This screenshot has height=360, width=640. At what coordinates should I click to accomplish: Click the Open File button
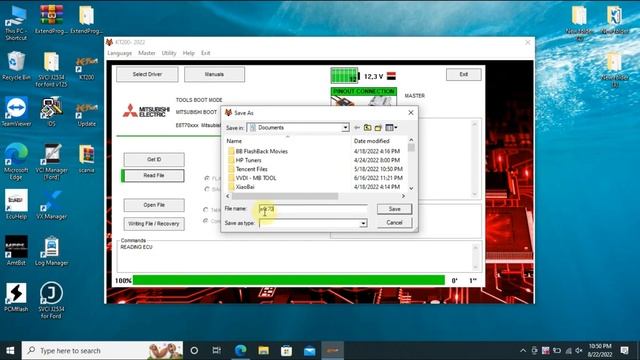point(154,205)
